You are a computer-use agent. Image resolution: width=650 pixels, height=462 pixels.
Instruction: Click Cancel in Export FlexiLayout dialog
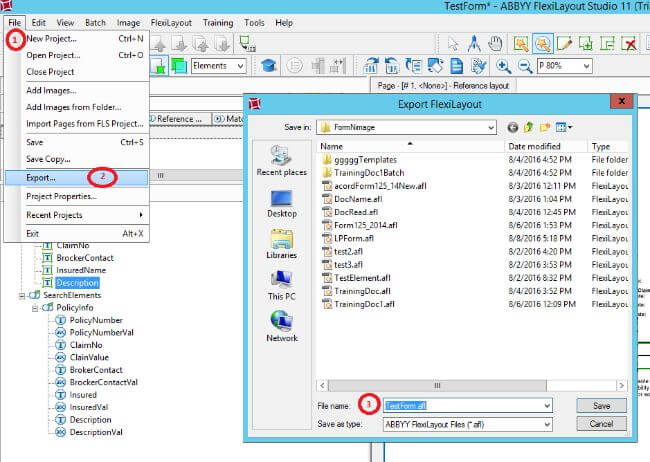[x=601, y=423]
